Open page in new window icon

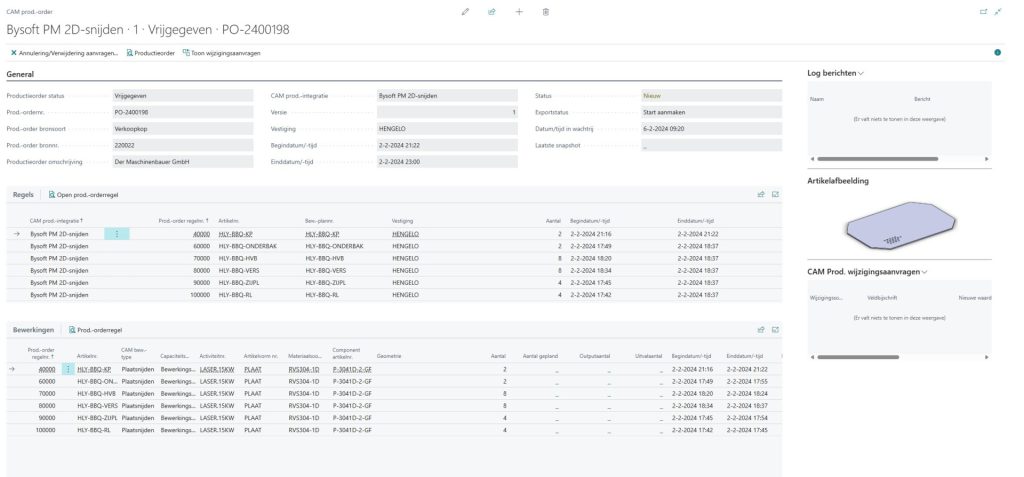pyautogui.click(x=983, y=11)
